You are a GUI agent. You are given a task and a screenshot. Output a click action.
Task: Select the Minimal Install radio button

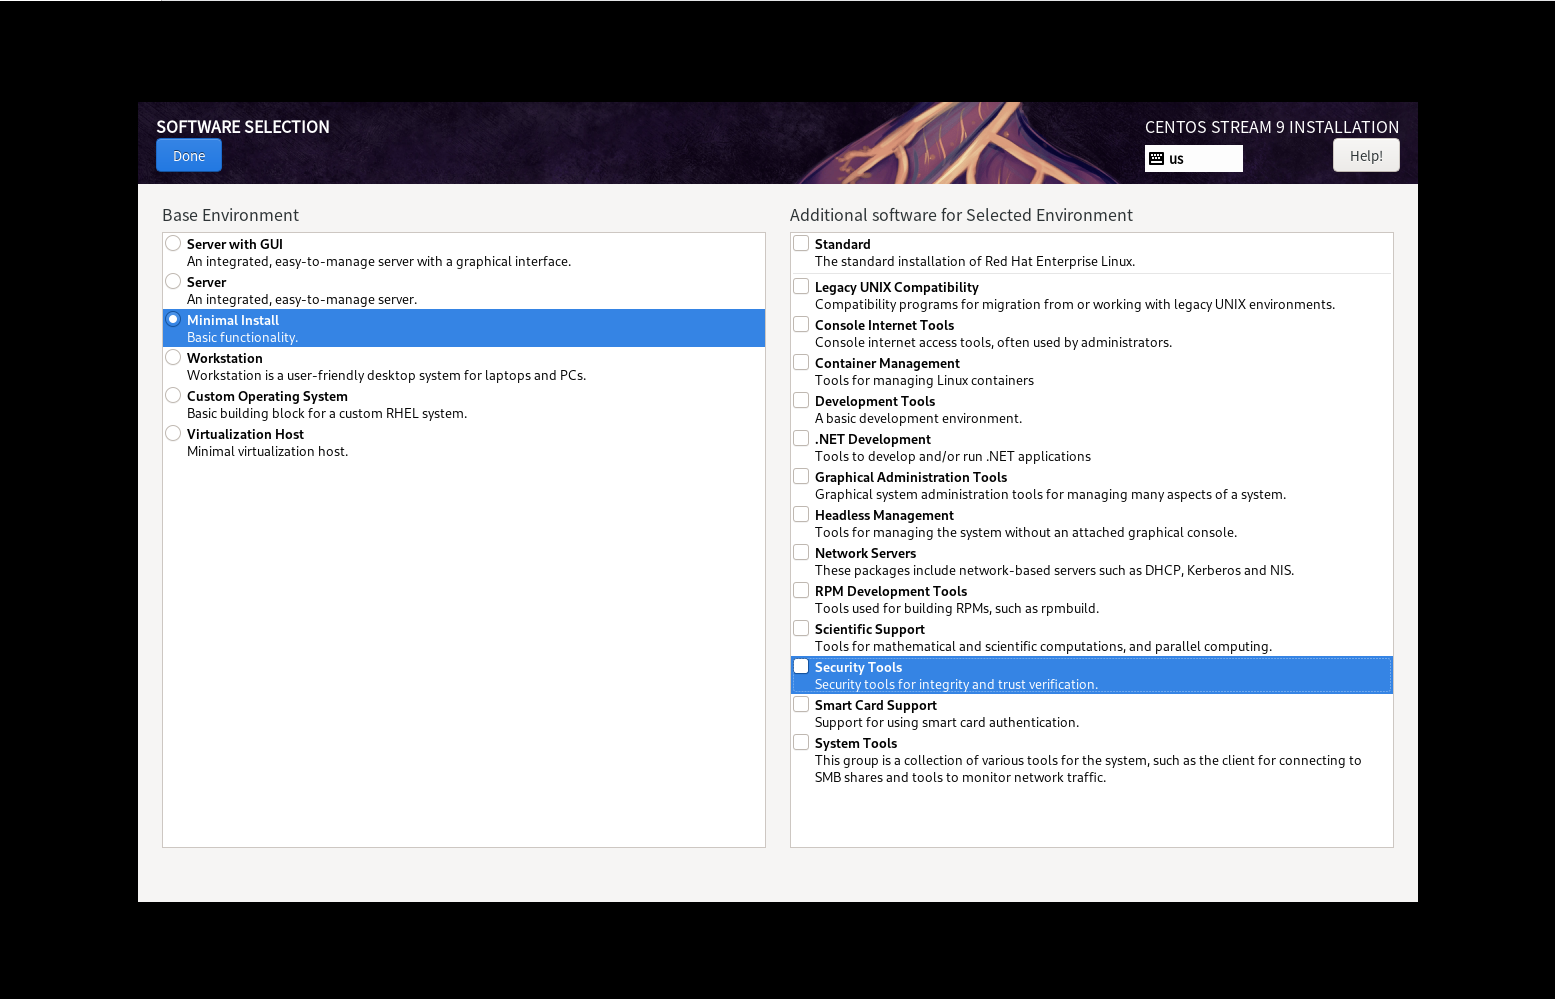tap(173, 319)
